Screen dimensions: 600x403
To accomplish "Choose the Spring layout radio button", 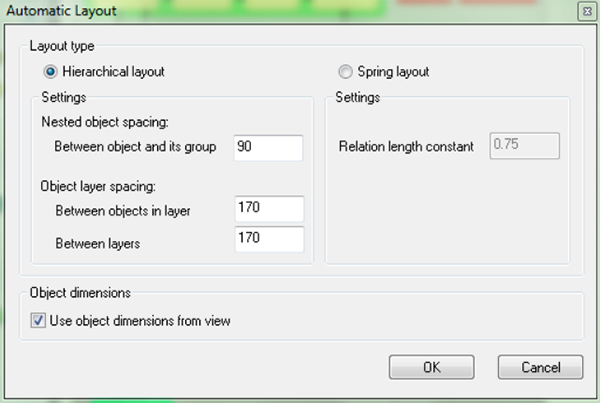I will [345, 72].
